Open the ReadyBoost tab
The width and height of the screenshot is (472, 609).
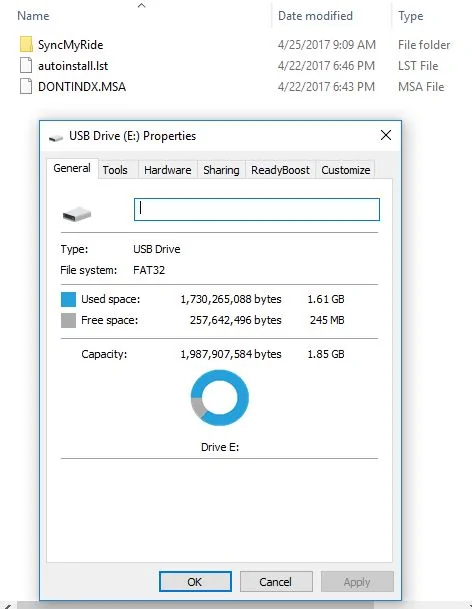[x=280, y=170]
